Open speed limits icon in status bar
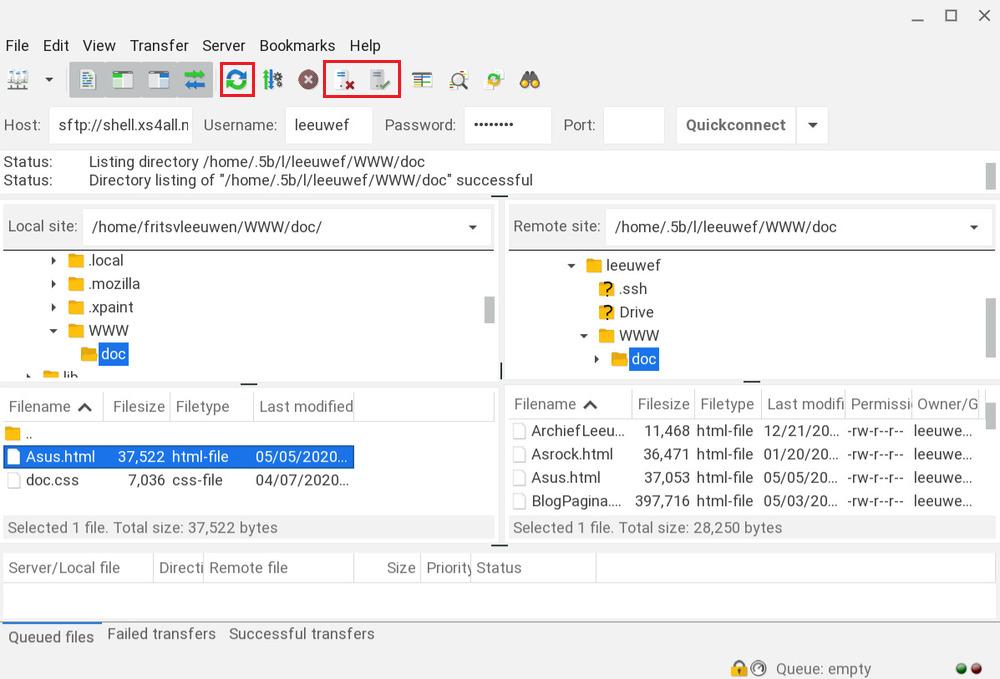The width and height of the screenshot is (1000, 679). coord(758,668)
